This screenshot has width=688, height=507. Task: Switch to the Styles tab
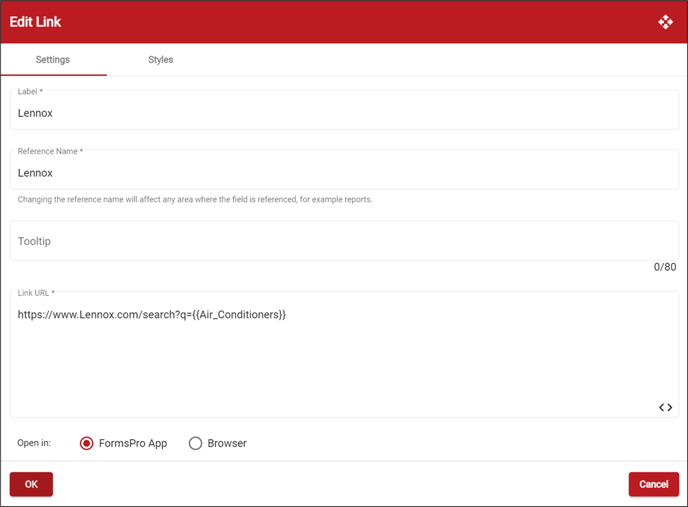pyautogui.click(x=161, y=60)
